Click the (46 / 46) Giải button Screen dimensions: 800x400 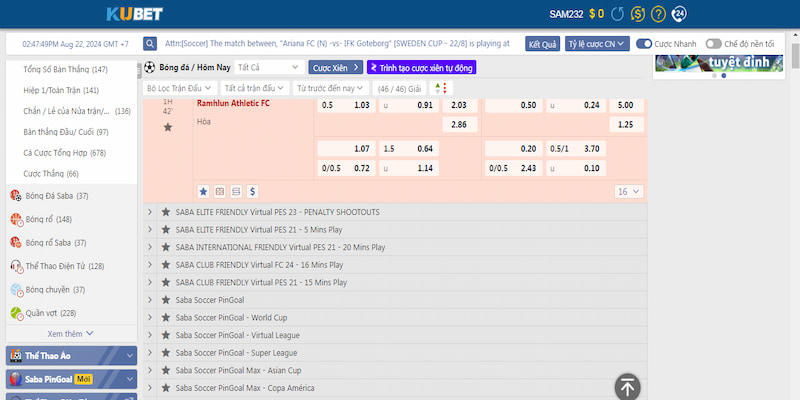coord(399,88)
